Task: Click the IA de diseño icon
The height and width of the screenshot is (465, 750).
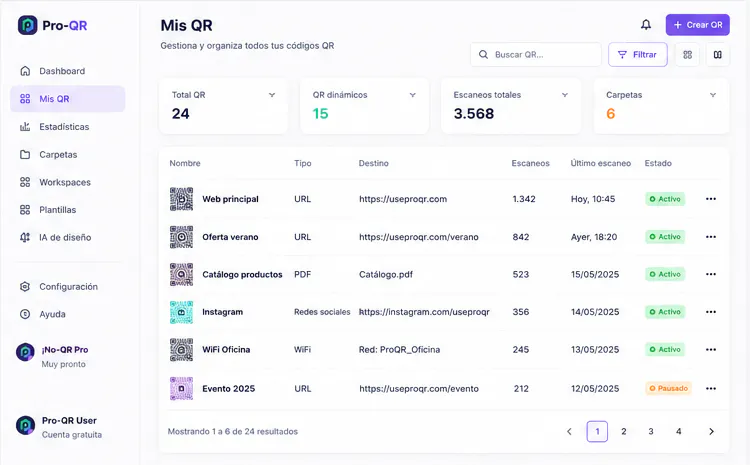Action: click(x=25, y=237)
